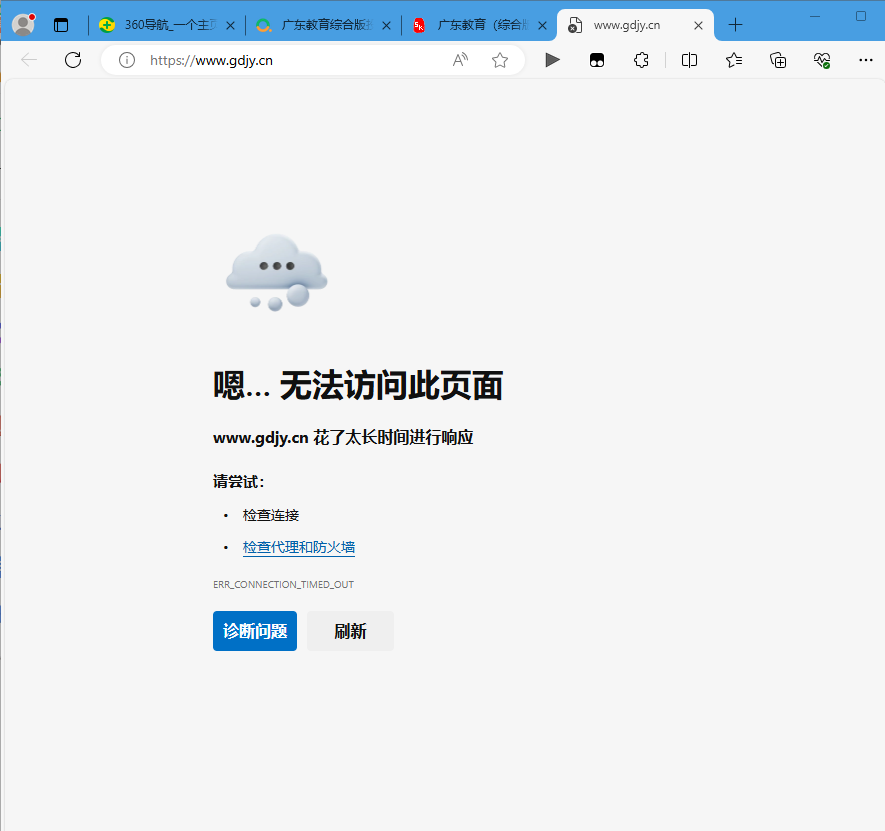Open a new tab with plus button

(x=736, y=25)
